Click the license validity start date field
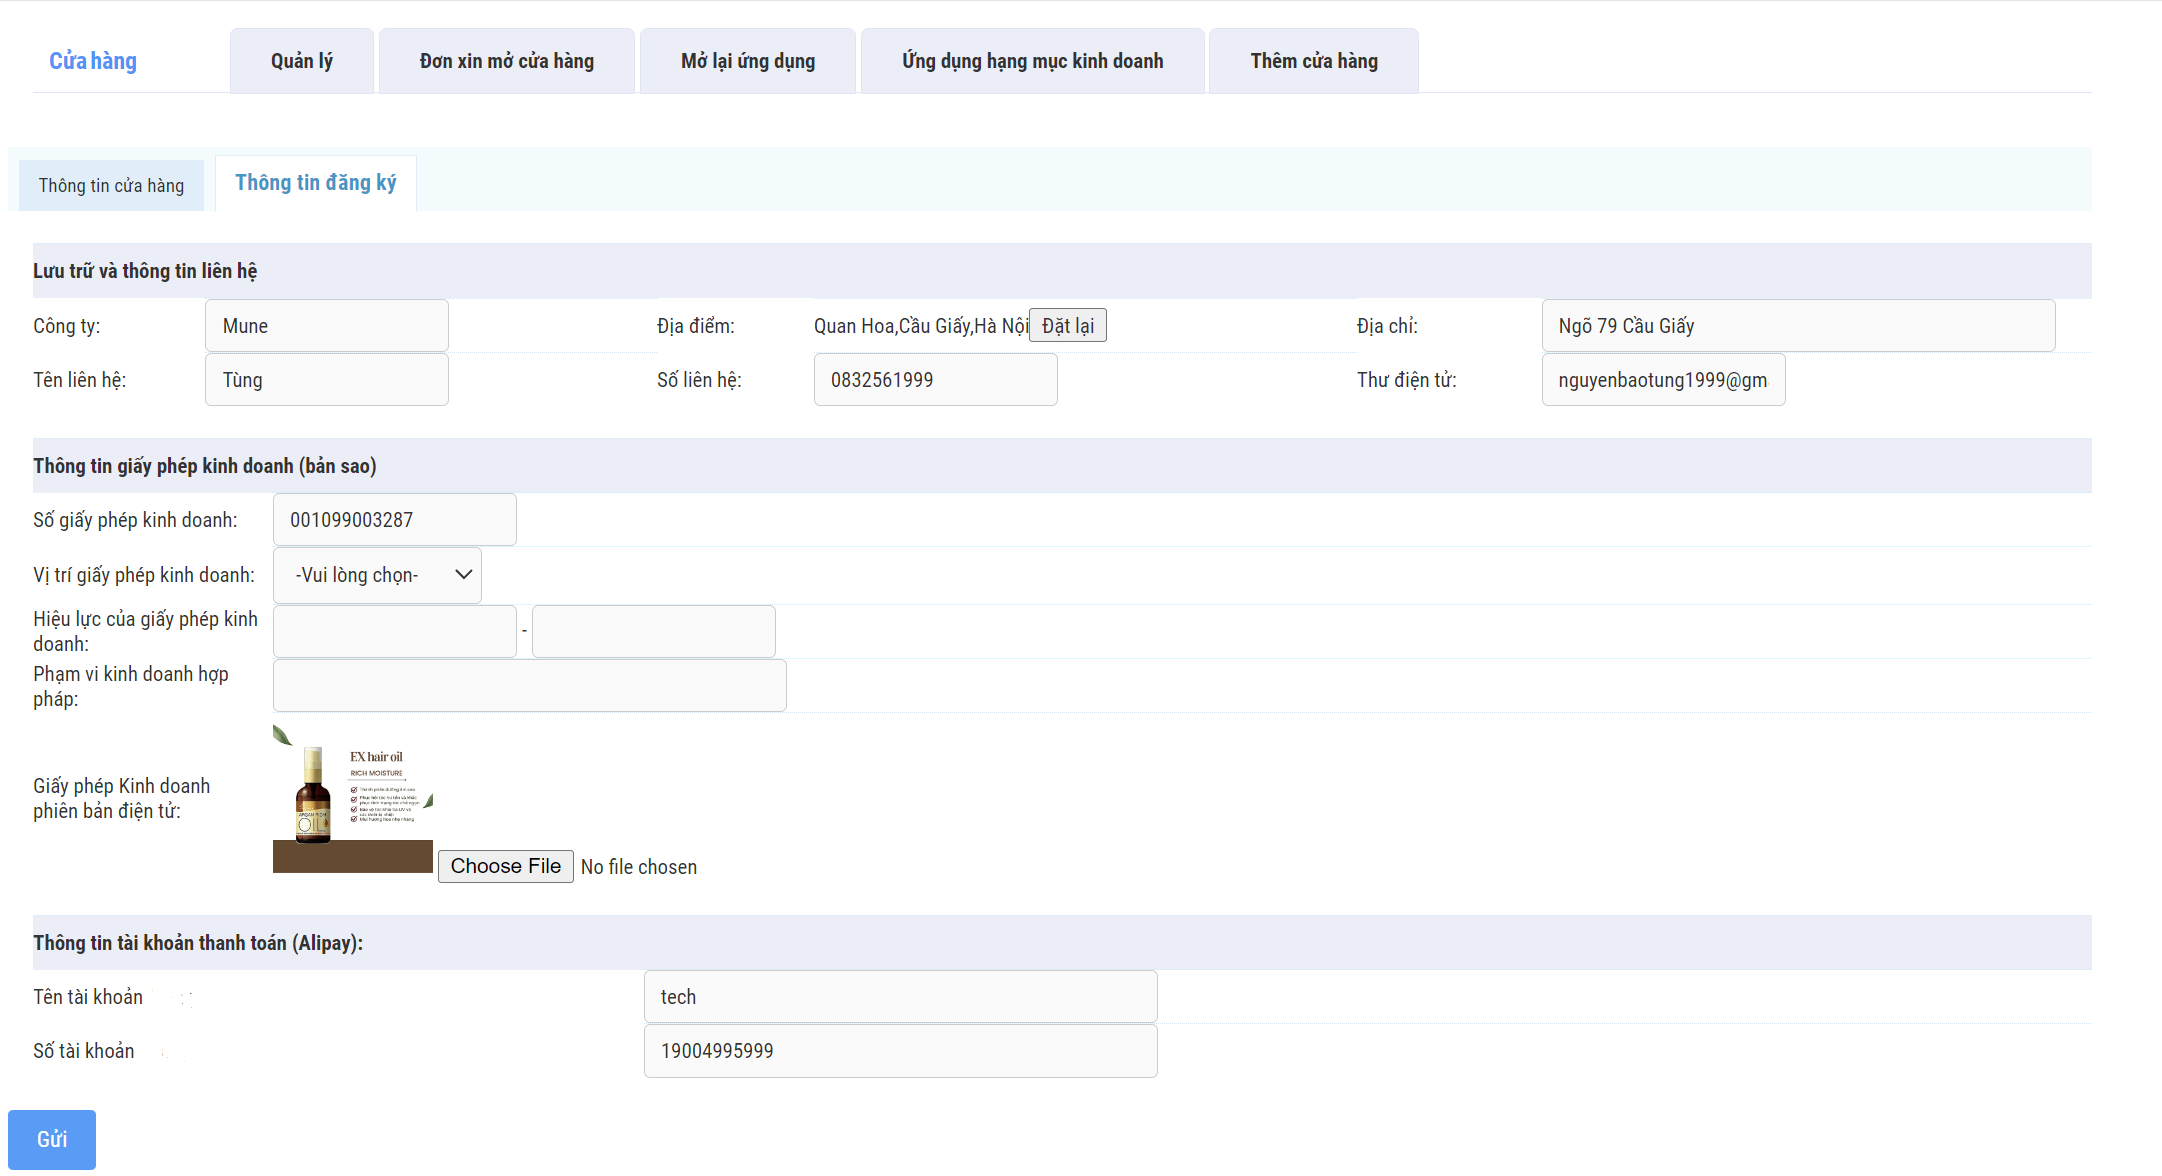This screenshot has height=1176, width=2162. (x=394, y=631)
